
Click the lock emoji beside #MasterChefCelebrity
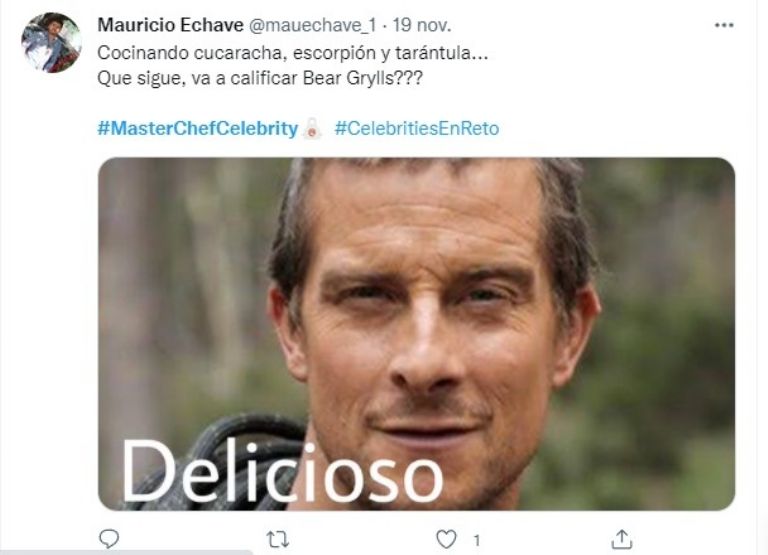pyautogui.click(x=312, y=128)
